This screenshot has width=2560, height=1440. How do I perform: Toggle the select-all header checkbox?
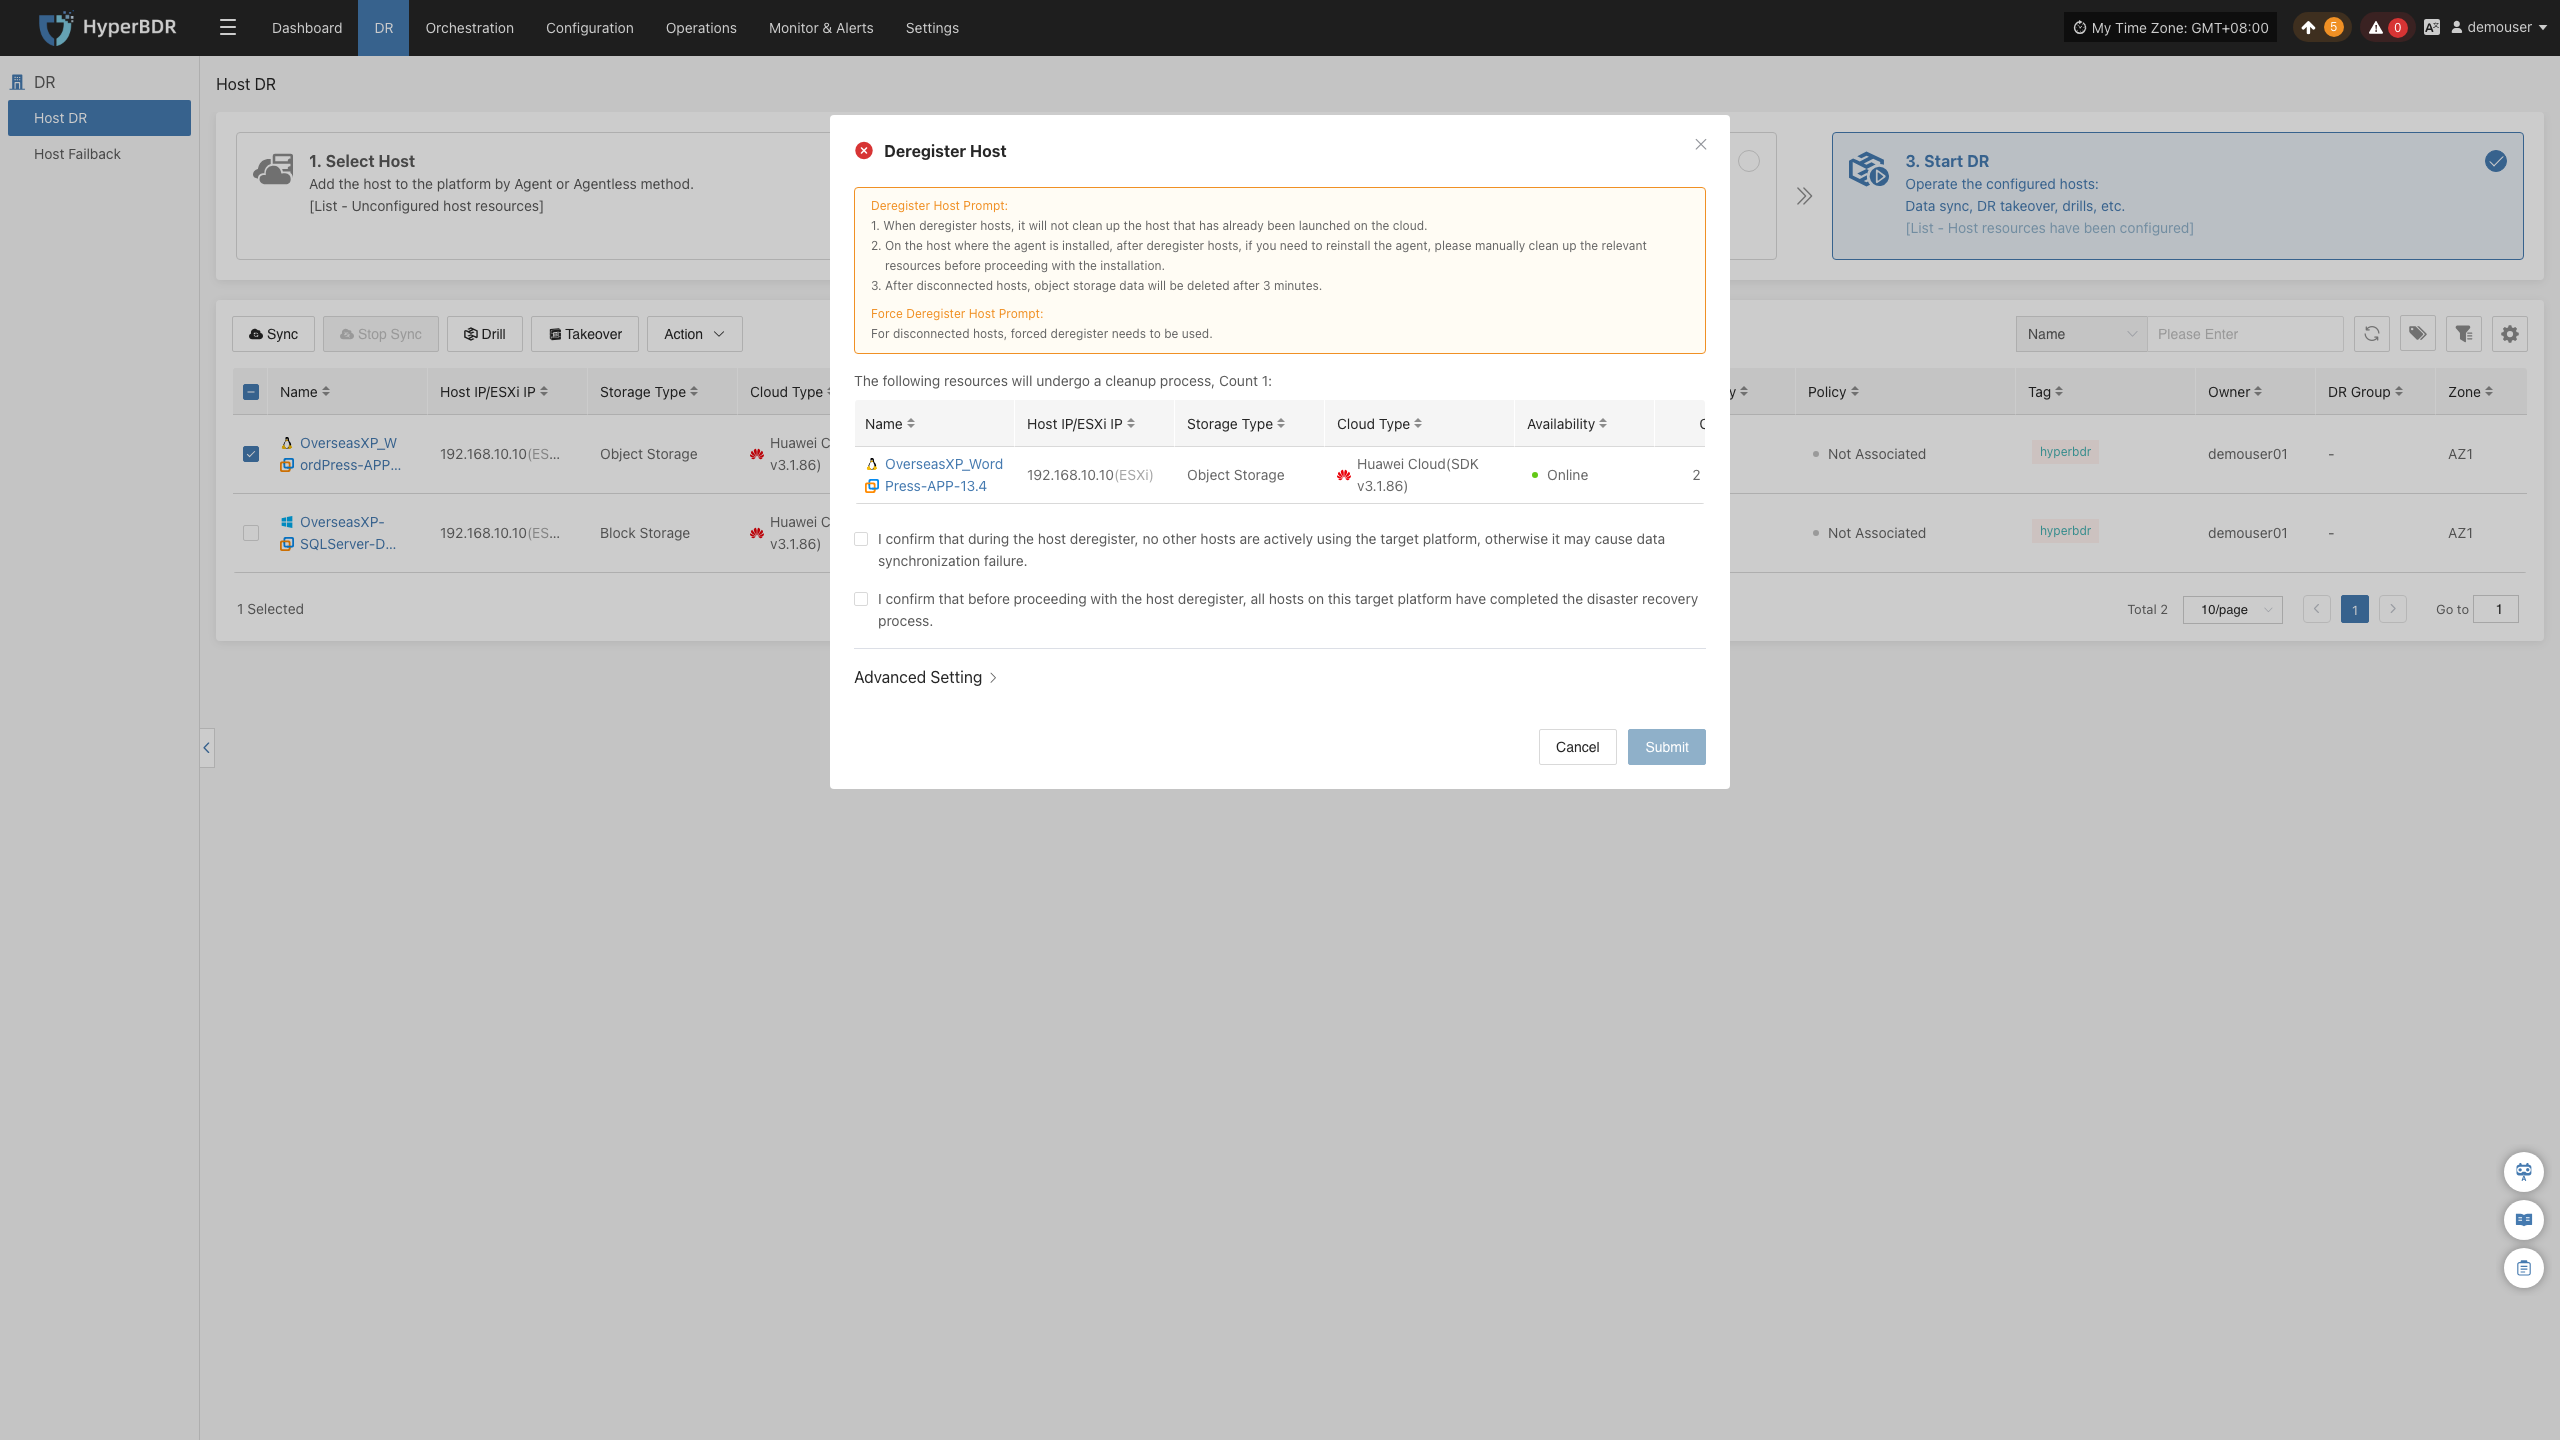click(x=251, y=392)
